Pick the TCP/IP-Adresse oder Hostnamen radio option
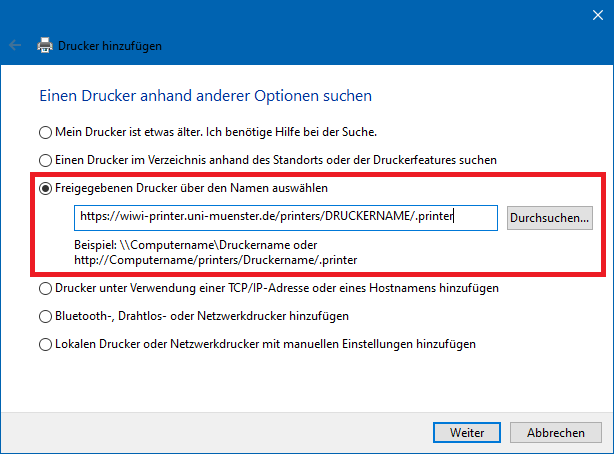 coord(45,289)
